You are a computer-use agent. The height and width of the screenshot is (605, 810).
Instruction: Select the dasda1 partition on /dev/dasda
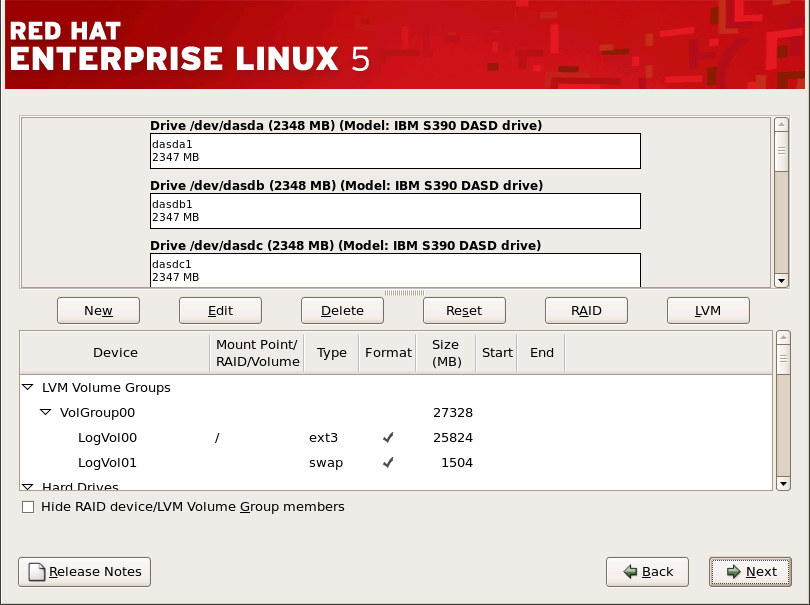[x=394, y=150]
